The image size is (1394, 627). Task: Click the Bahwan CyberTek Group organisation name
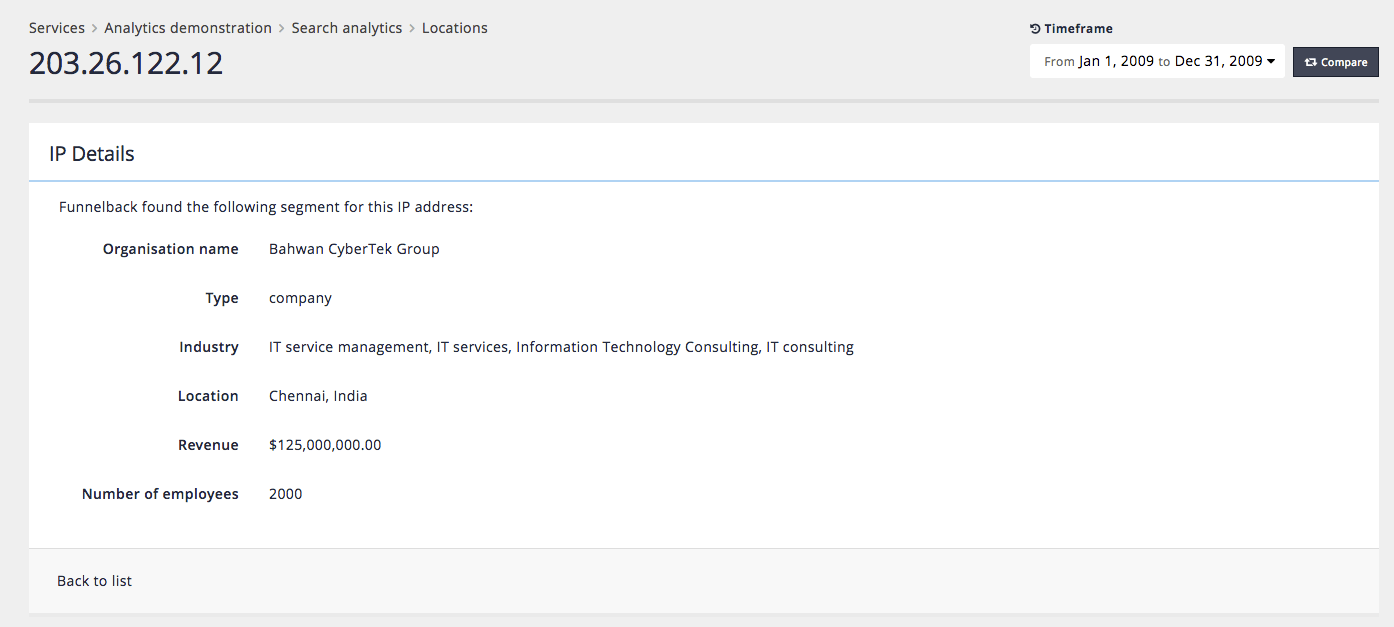(354, 249)
